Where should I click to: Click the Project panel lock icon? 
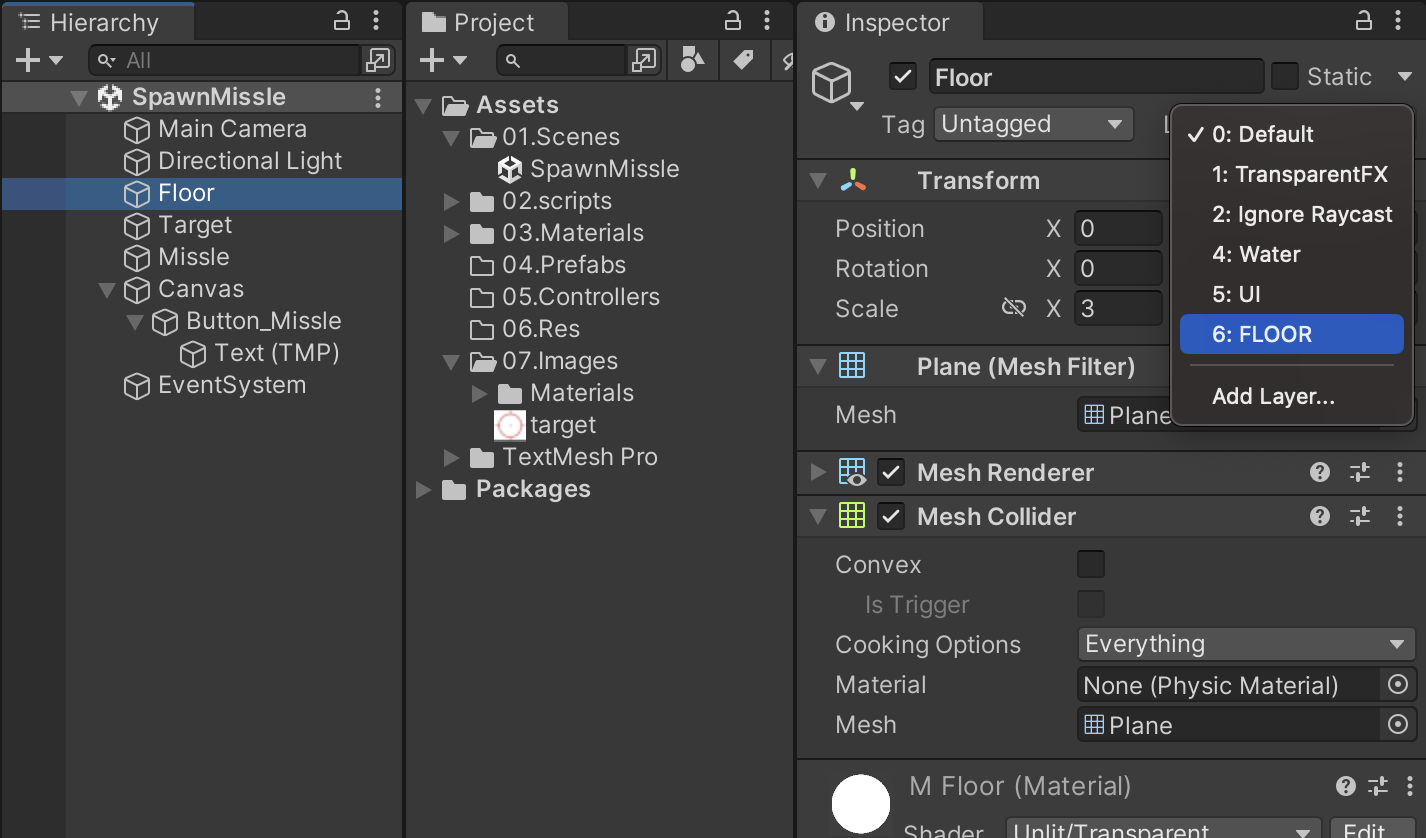pos(733,21)
